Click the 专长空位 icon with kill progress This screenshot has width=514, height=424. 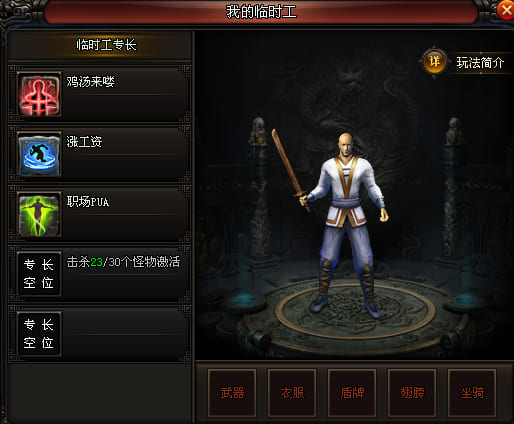point(39,274)
